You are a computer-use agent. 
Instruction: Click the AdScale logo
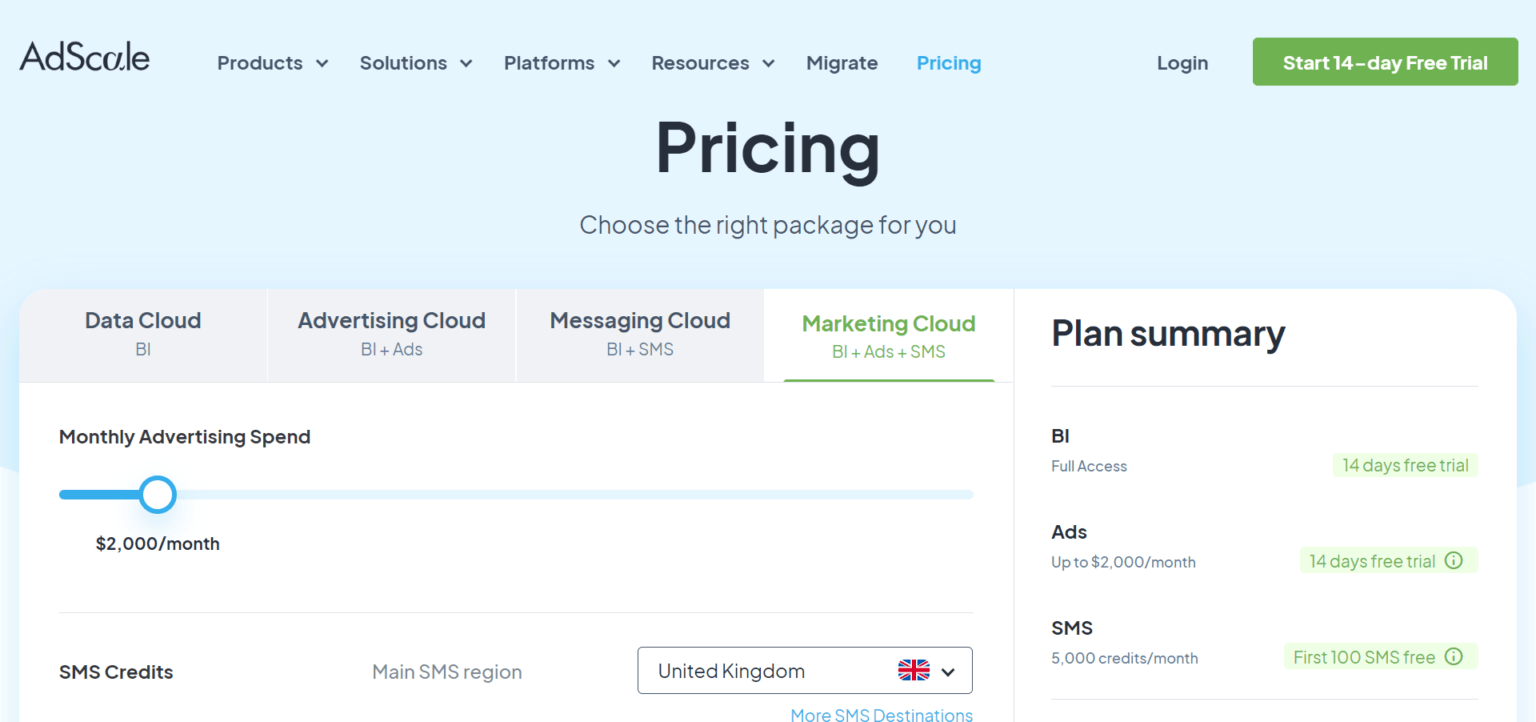(x=84, y=57)
